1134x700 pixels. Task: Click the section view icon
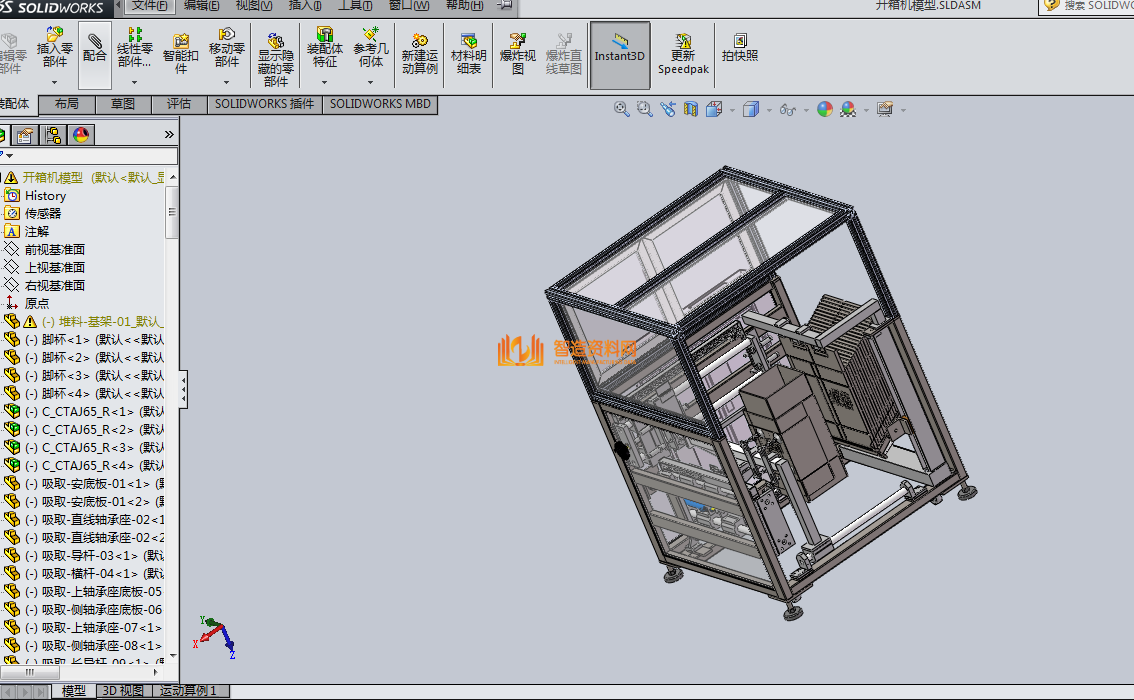[x=690, y=109]
